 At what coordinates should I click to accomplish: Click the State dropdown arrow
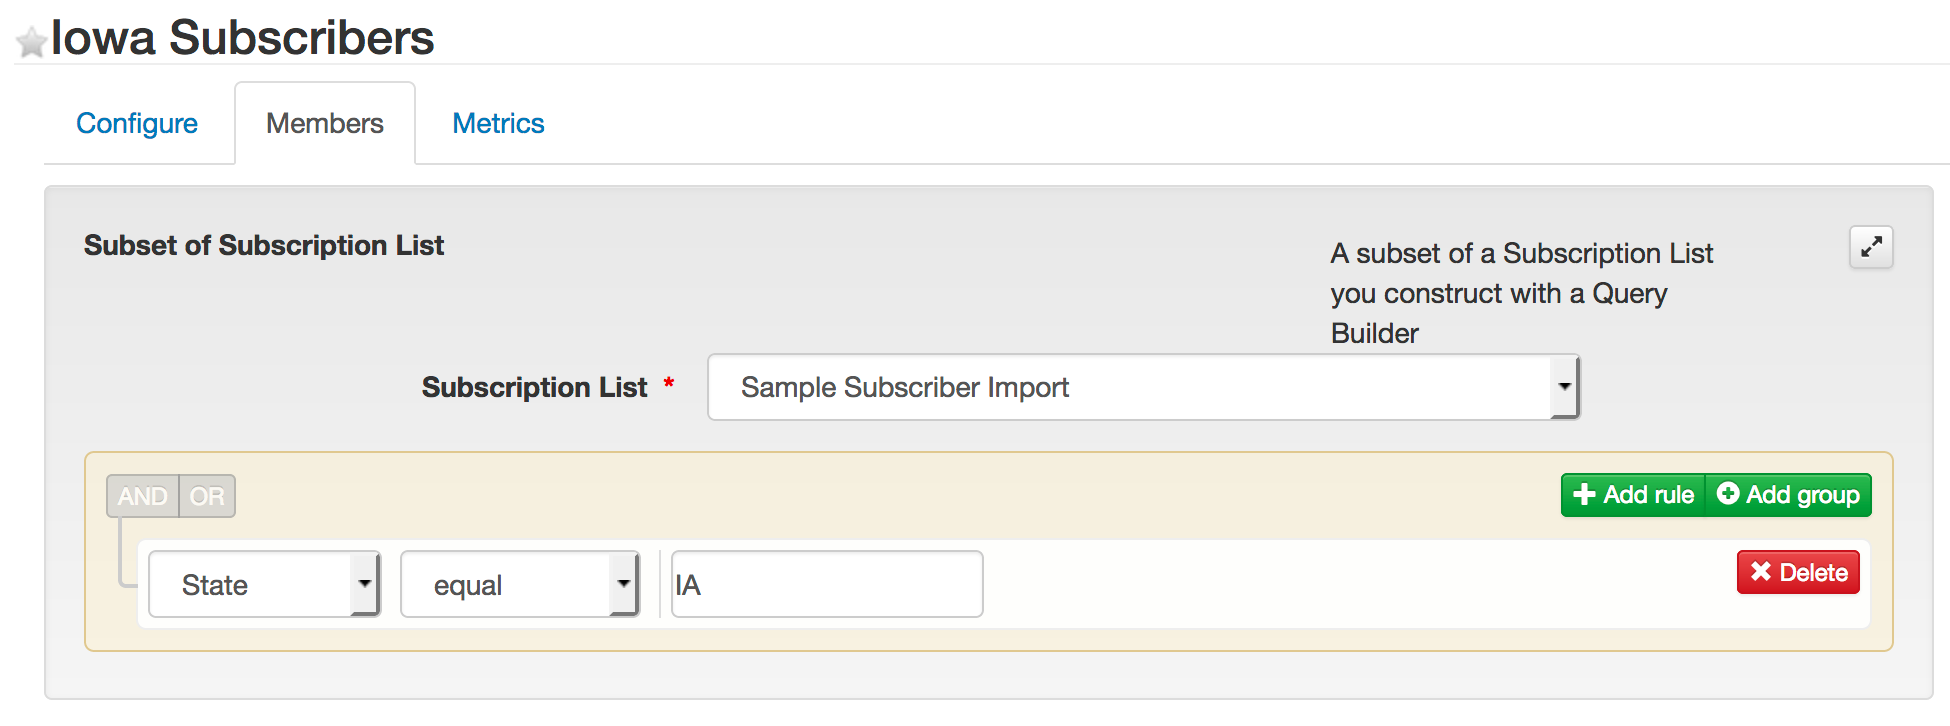click(365, 584)
